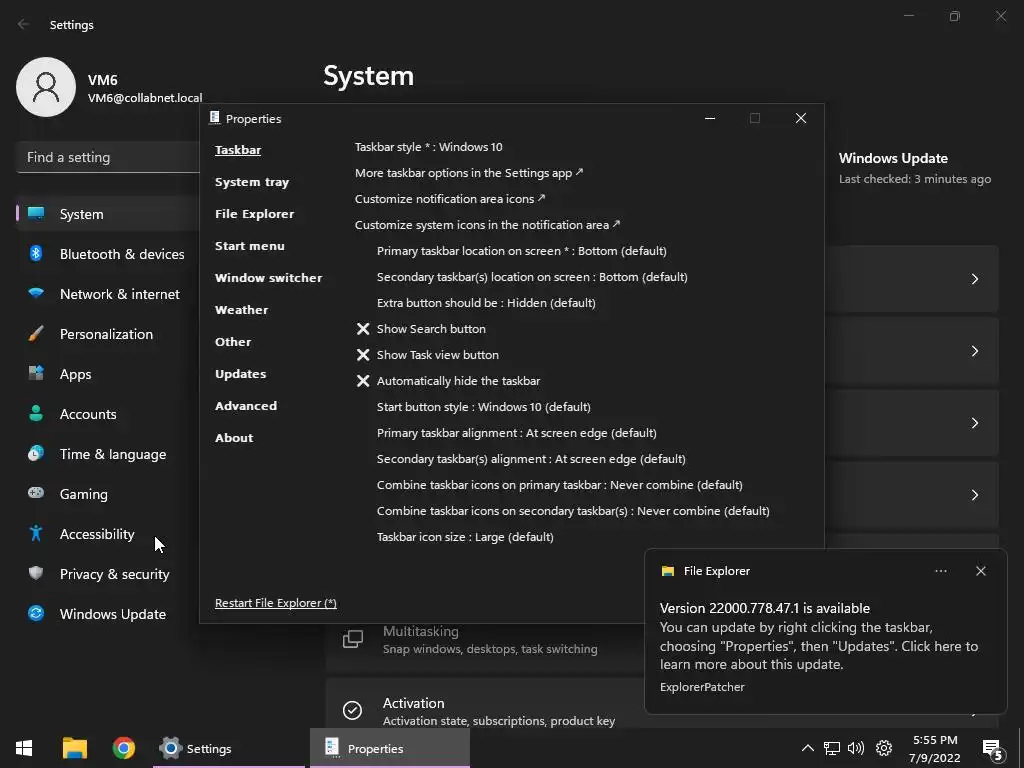Change Taskbar style Windows 10 setting

(428, 147)
